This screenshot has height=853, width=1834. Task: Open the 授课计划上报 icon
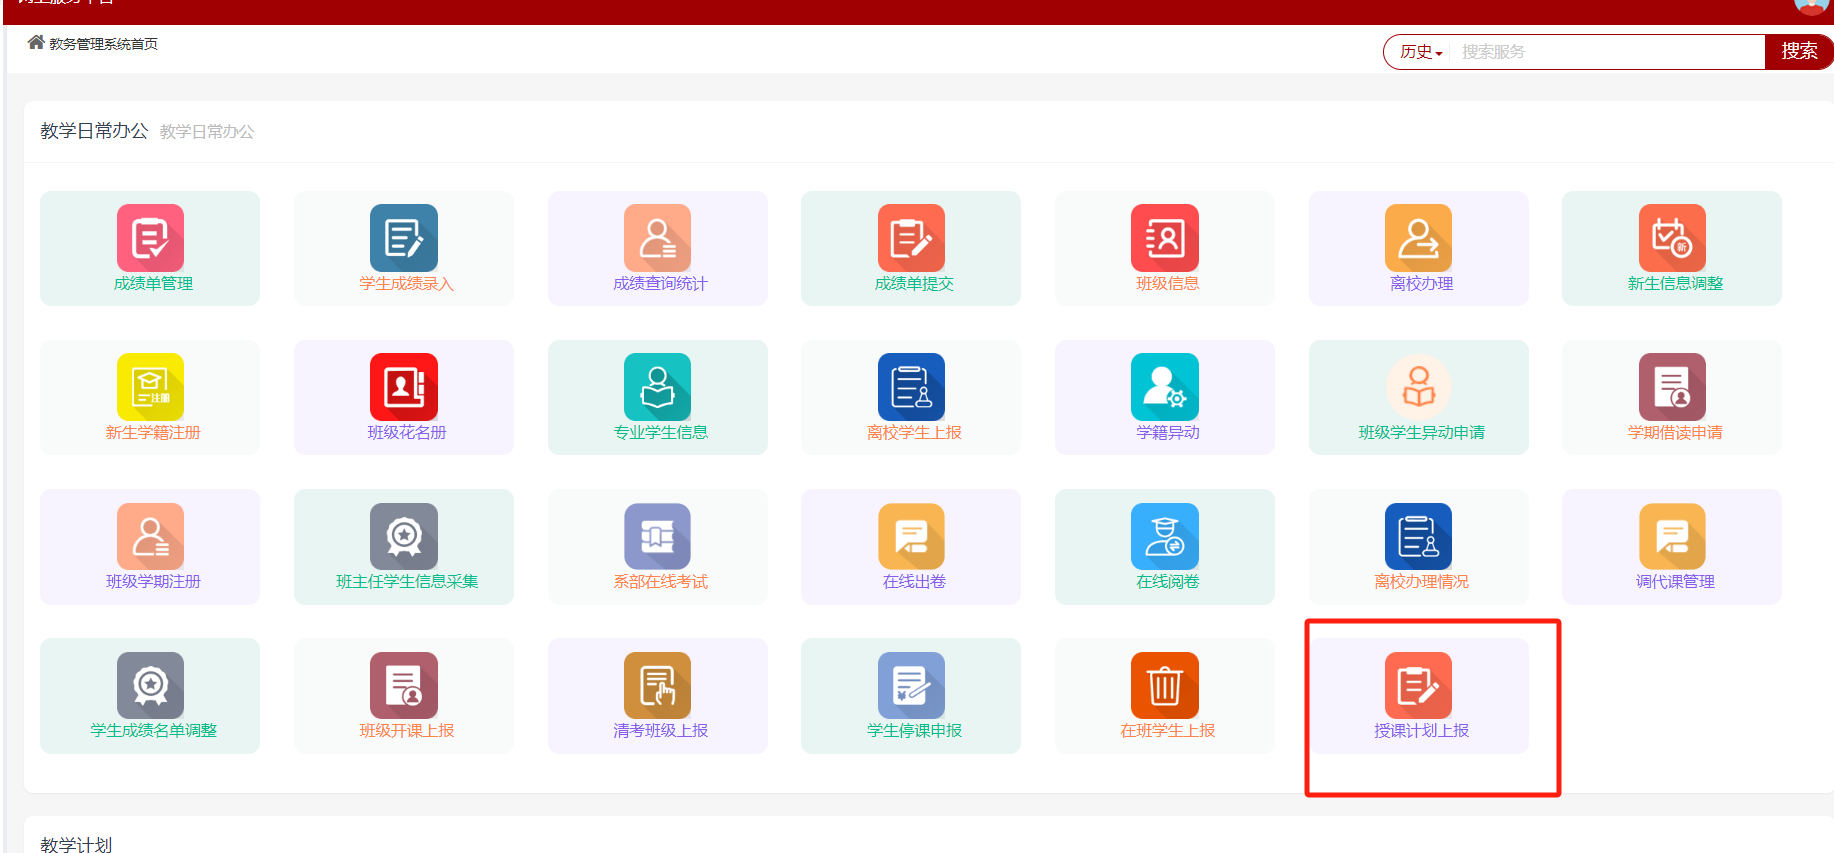point(1418,685)
